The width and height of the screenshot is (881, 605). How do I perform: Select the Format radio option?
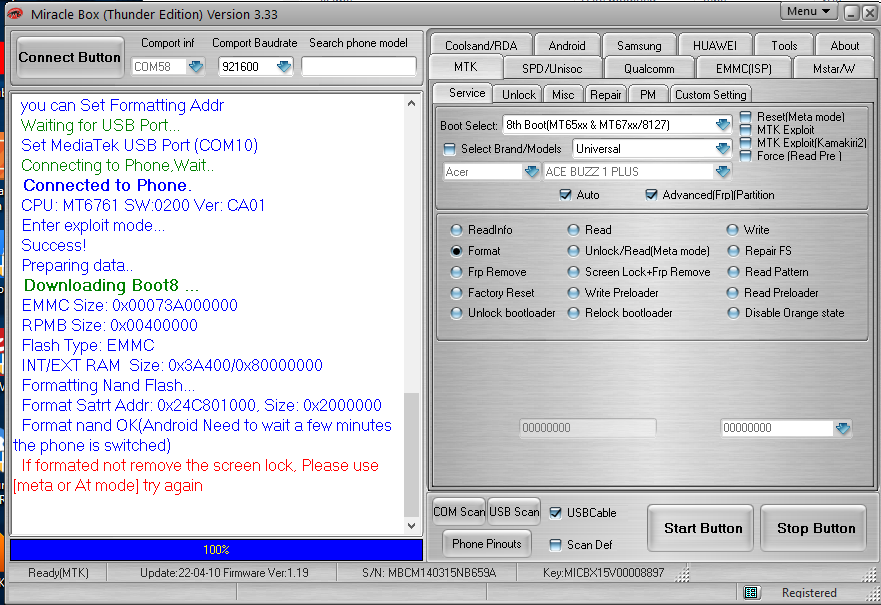456,251
